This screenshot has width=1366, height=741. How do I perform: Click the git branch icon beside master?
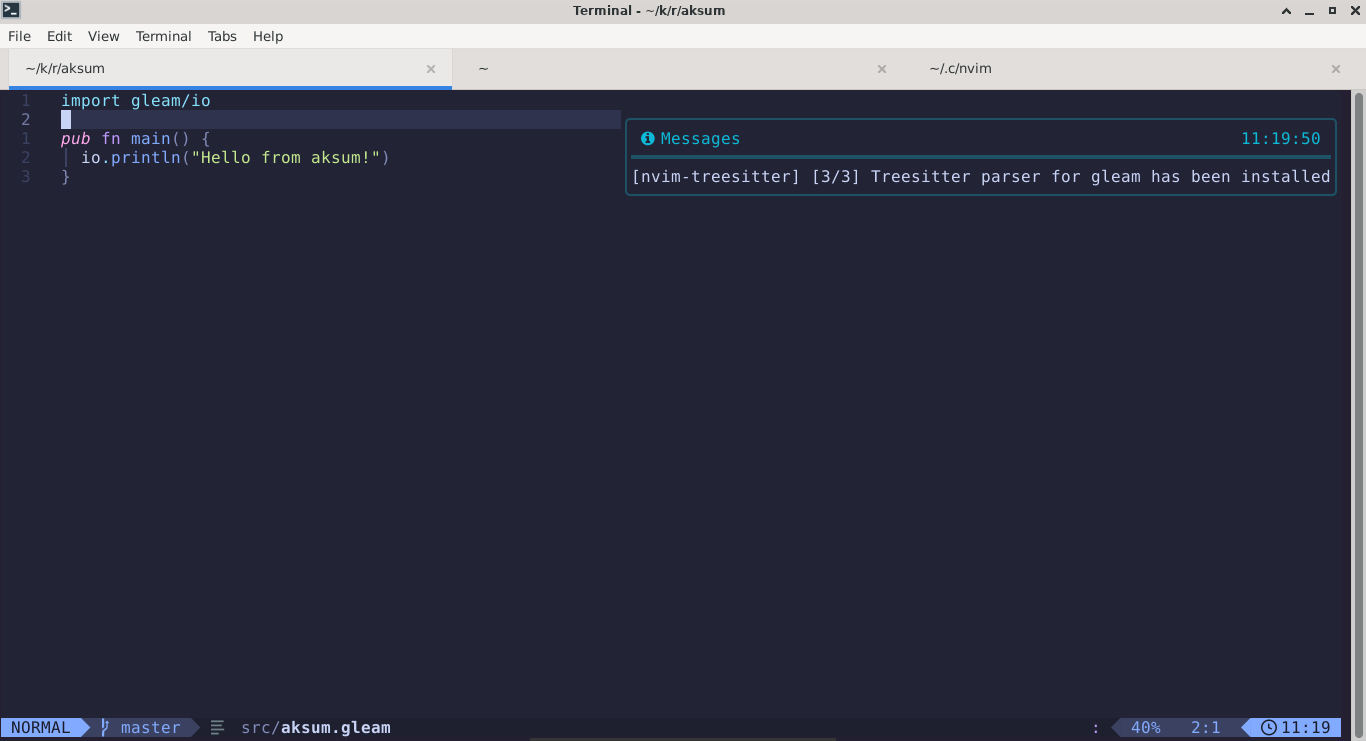click(x=104, y=727)
